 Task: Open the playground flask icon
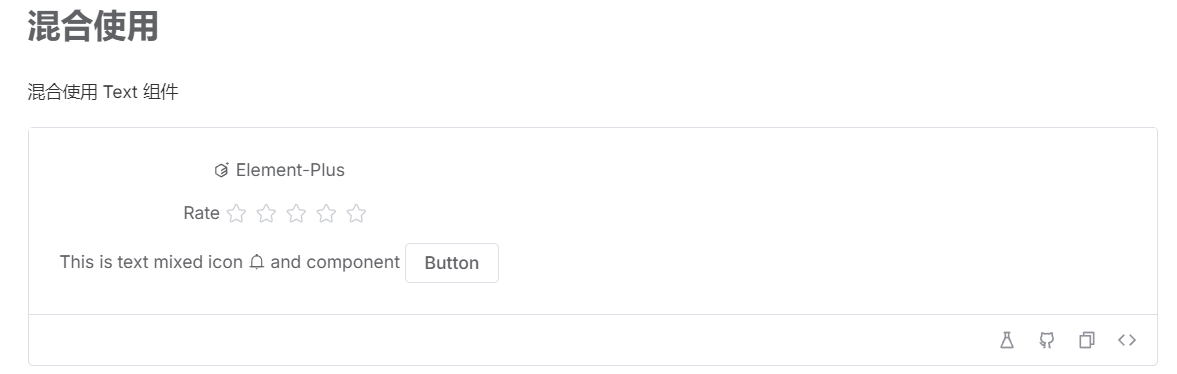(1007, 340)
